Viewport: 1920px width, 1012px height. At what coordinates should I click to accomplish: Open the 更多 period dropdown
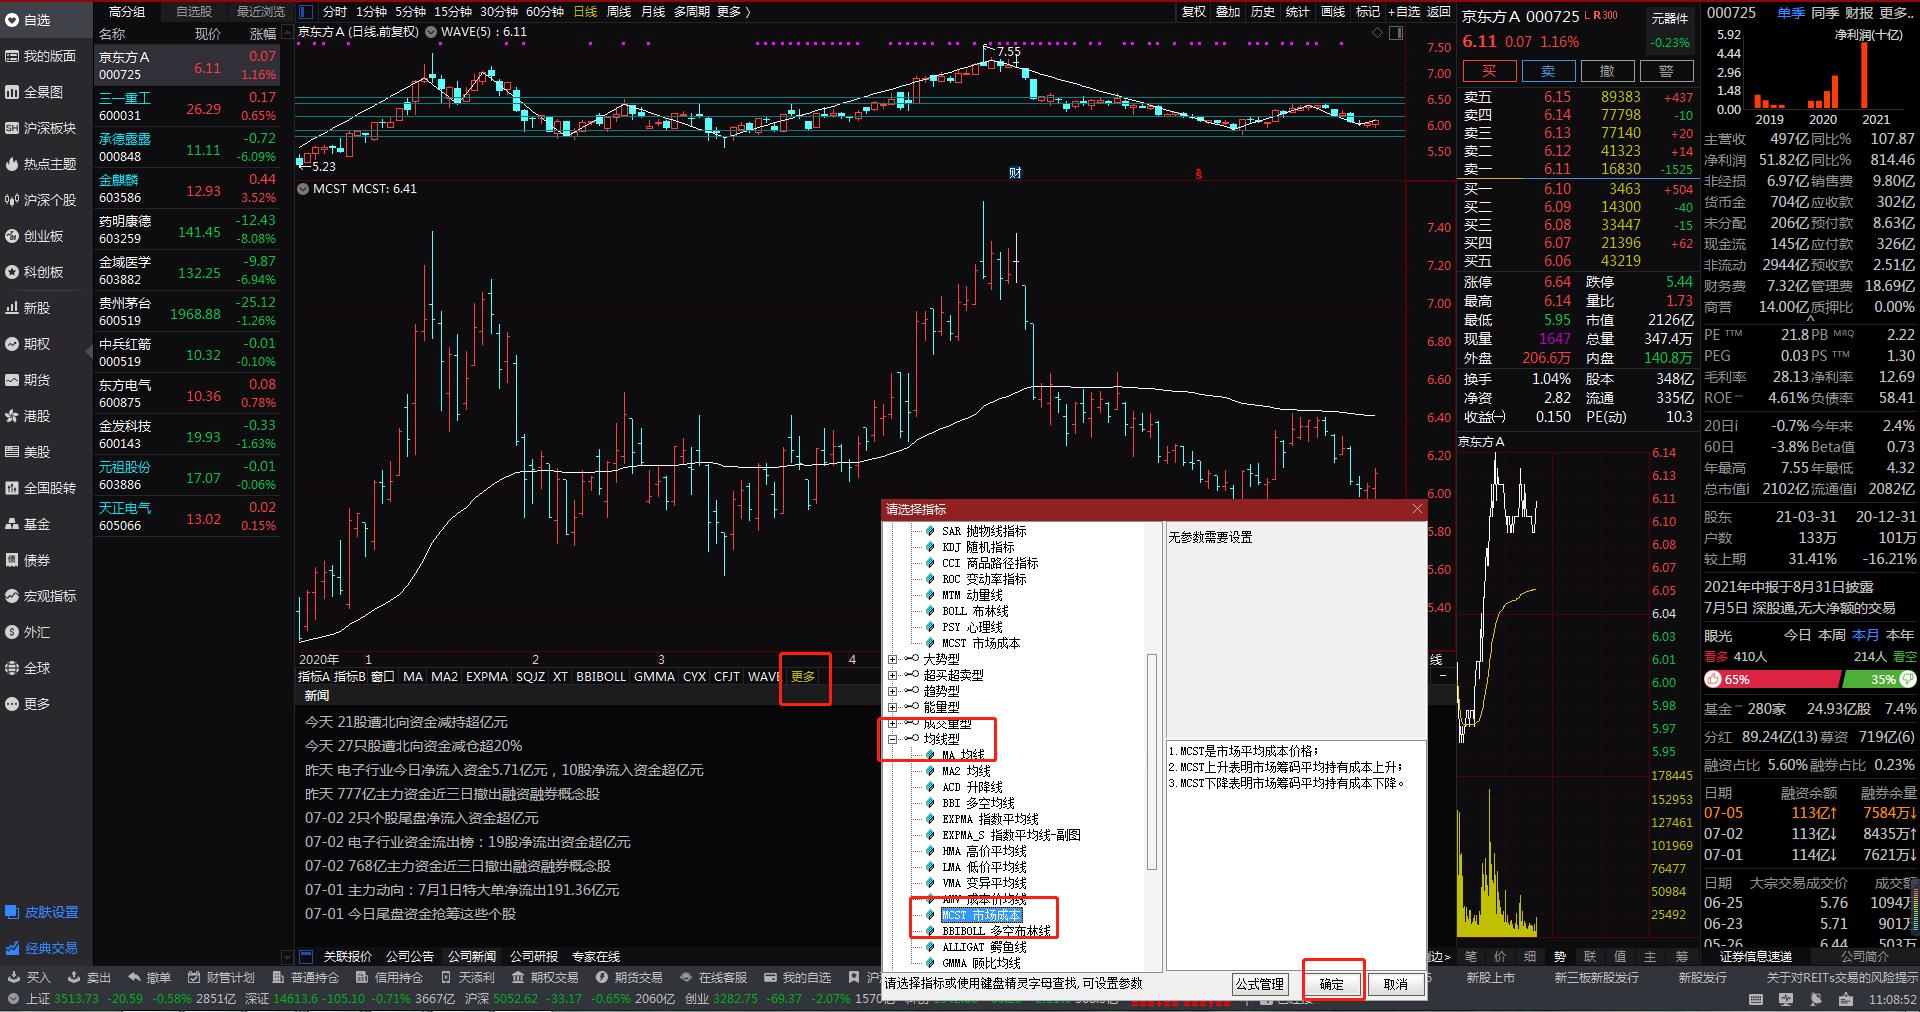click(x=730, y=13)
